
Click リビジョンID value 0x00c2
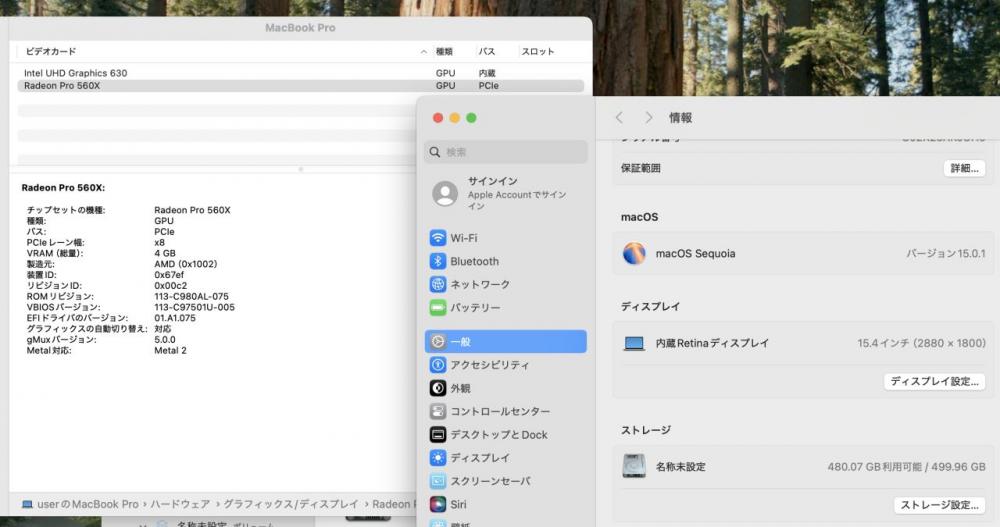point(171,286)
